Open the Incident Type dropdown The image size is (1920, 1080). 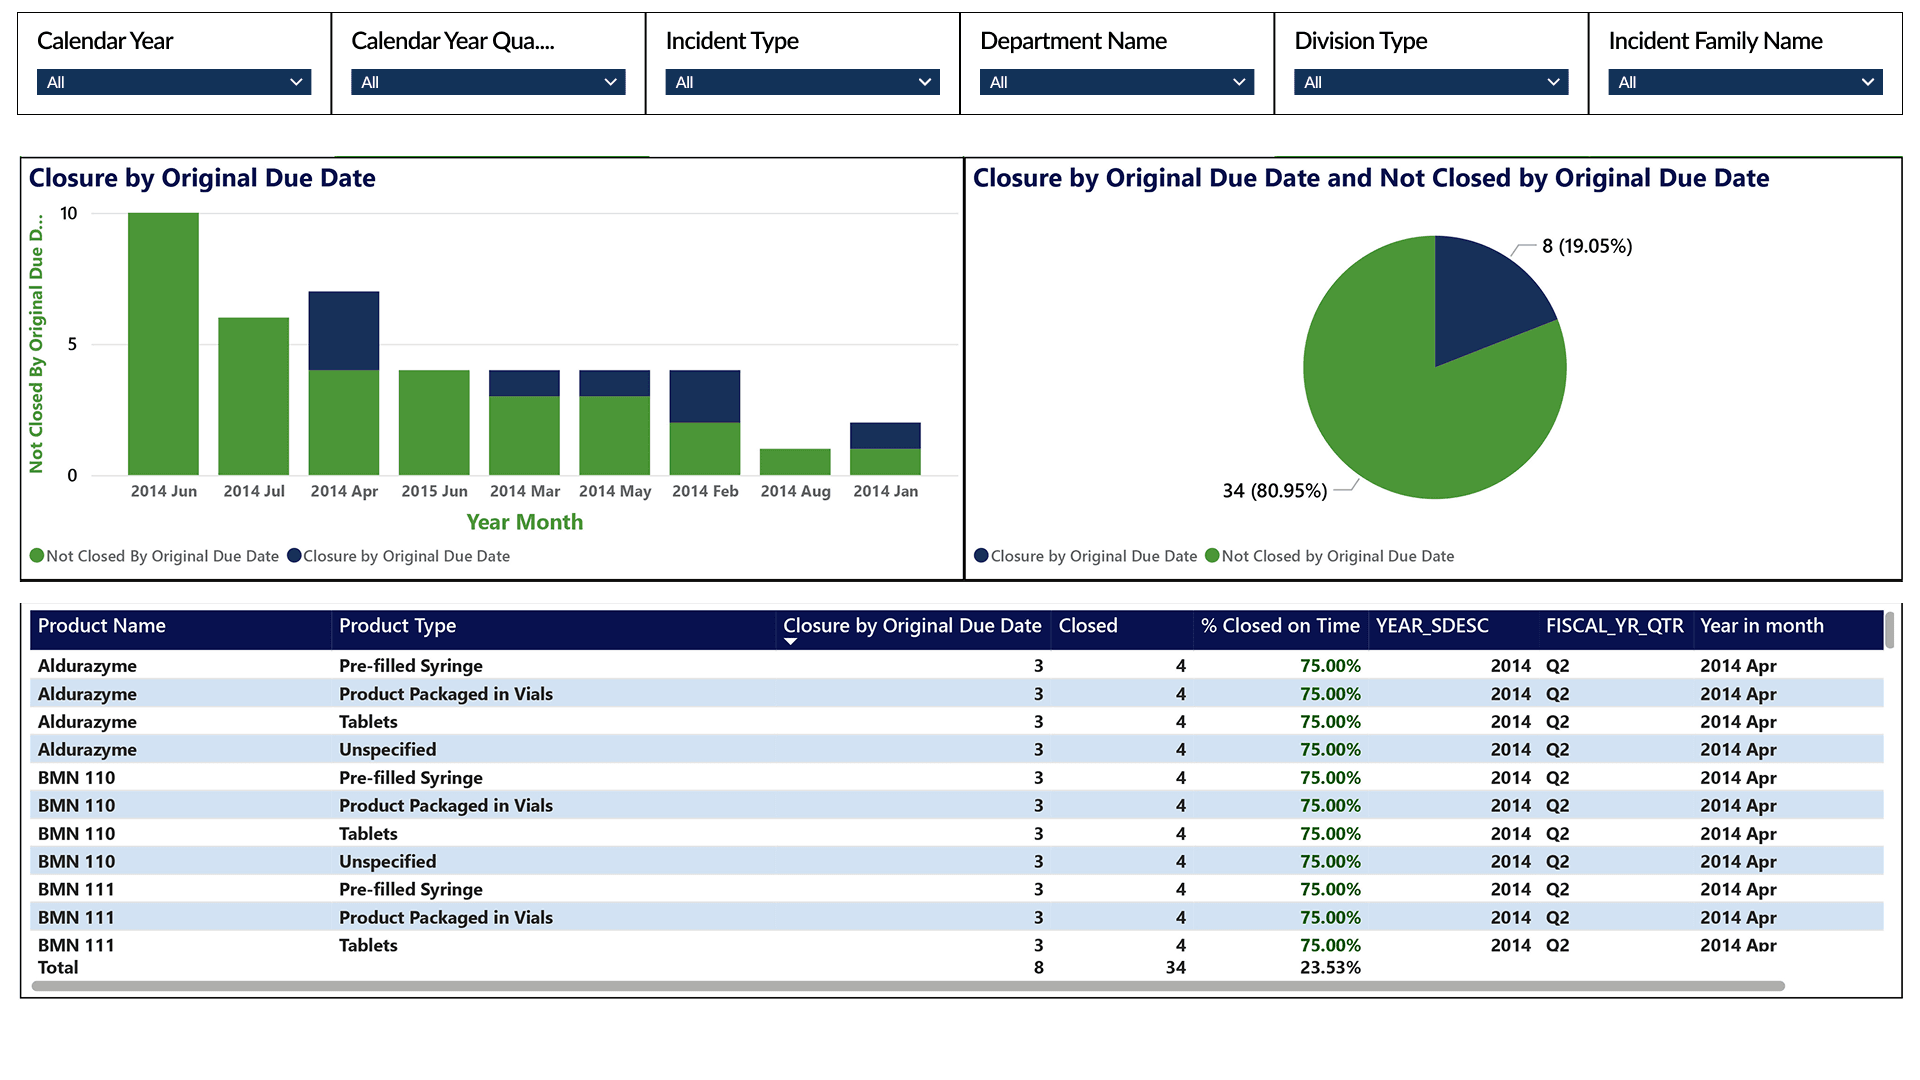click(802, 82)
